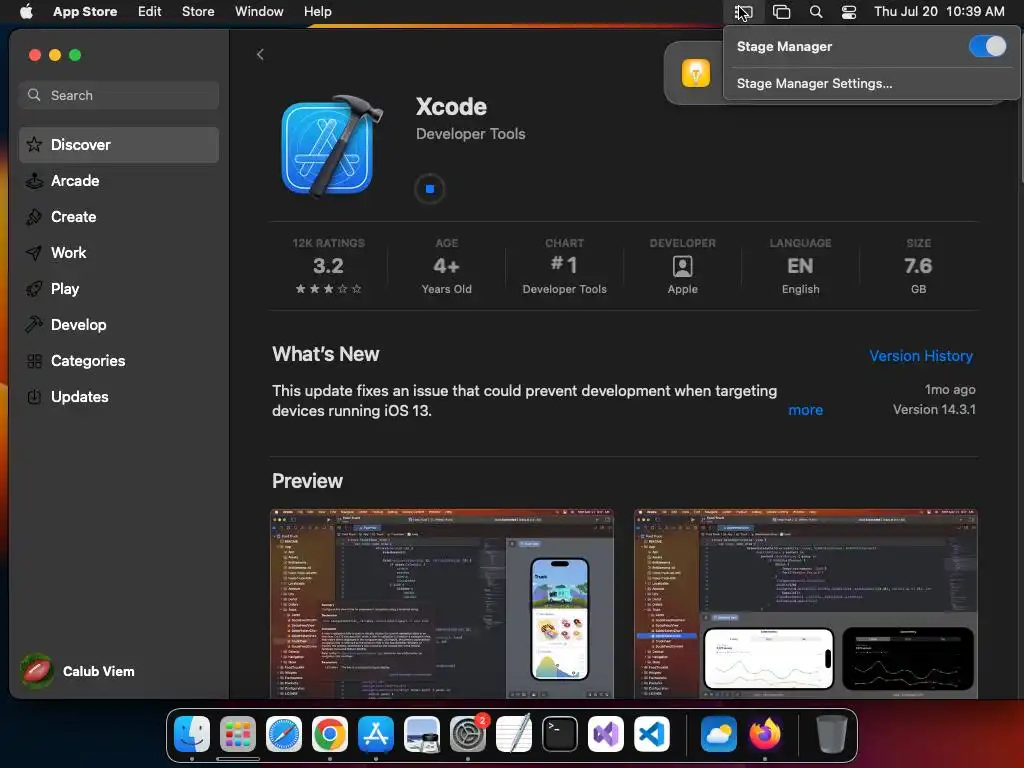Select Work in the sidebar
1024x768 pixels.
[x=119, y=253]
